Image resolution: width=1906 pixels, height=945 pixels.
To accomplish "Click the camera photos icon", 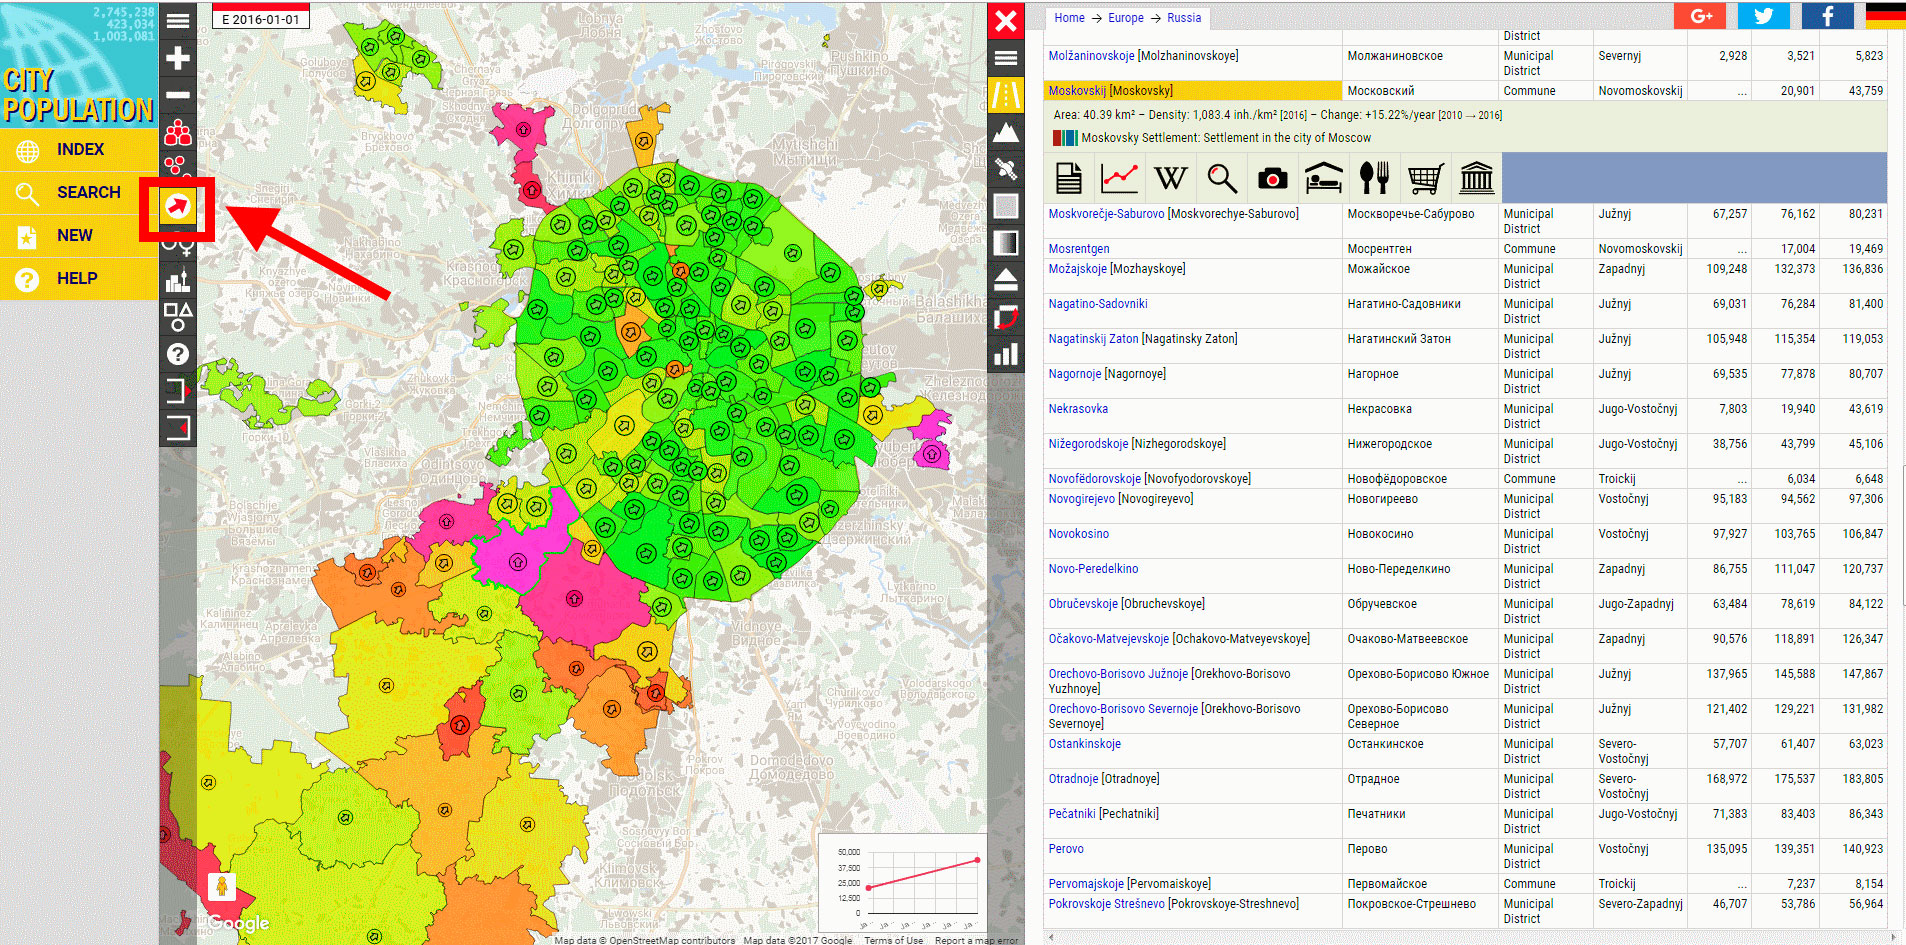I will click(1272, 179).
